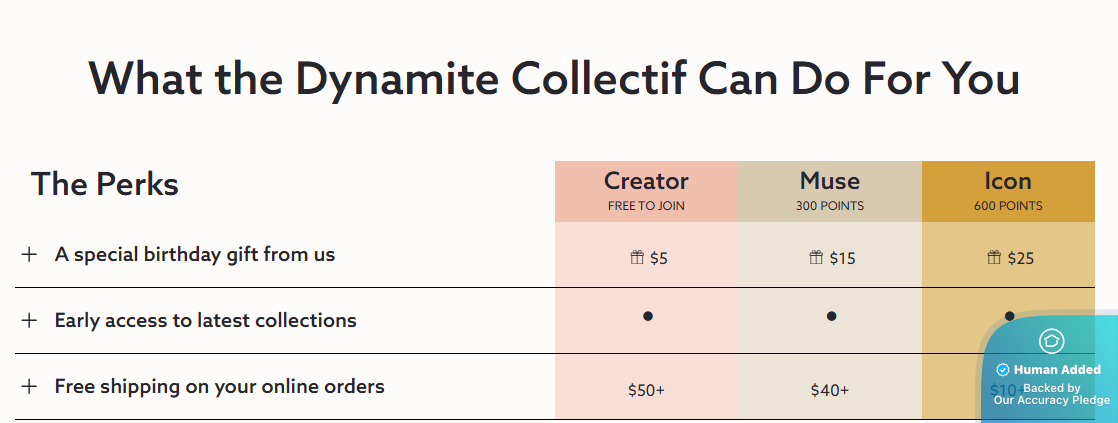Select the Creator tier header
This screenshot has width=1118, height=423.
click(646, 191)
